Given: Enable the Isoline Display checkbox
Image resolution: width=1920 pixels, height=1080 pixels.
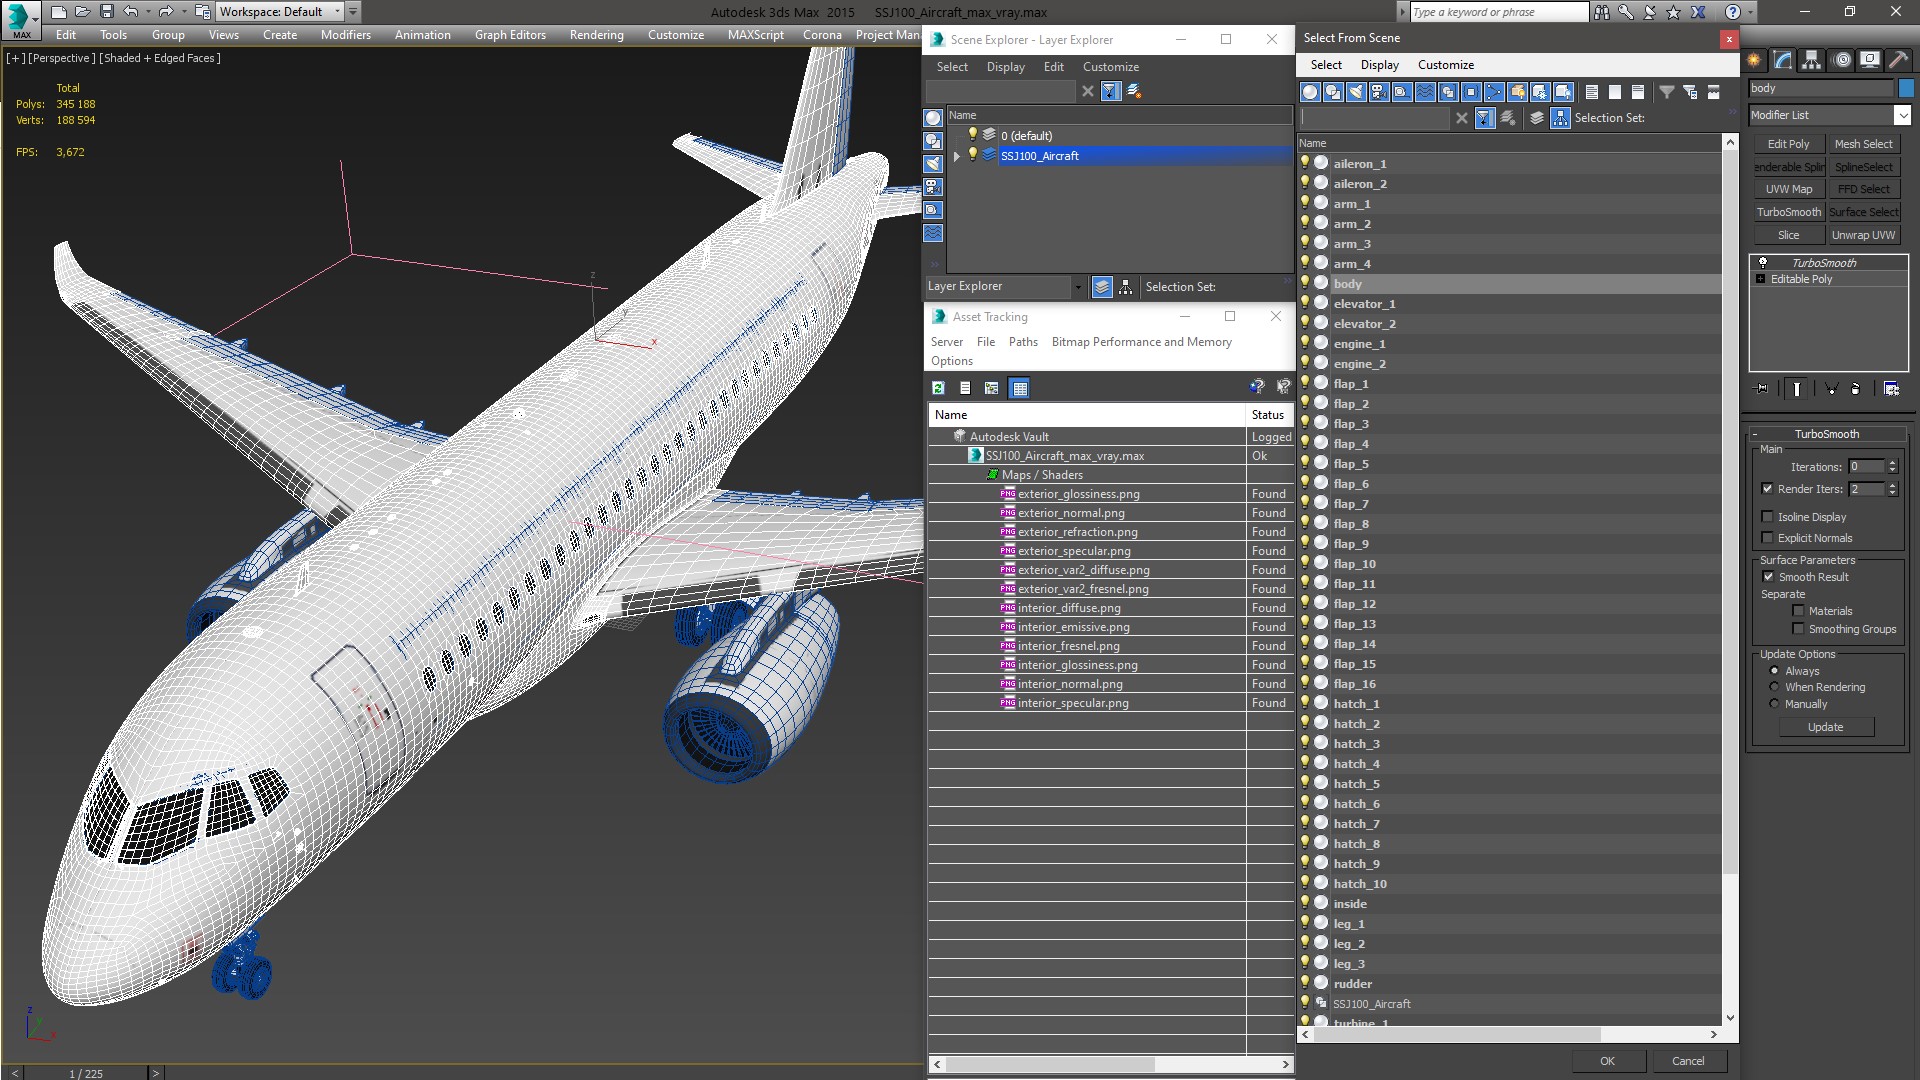Looking at the screenshot, I should (1768, 517).
